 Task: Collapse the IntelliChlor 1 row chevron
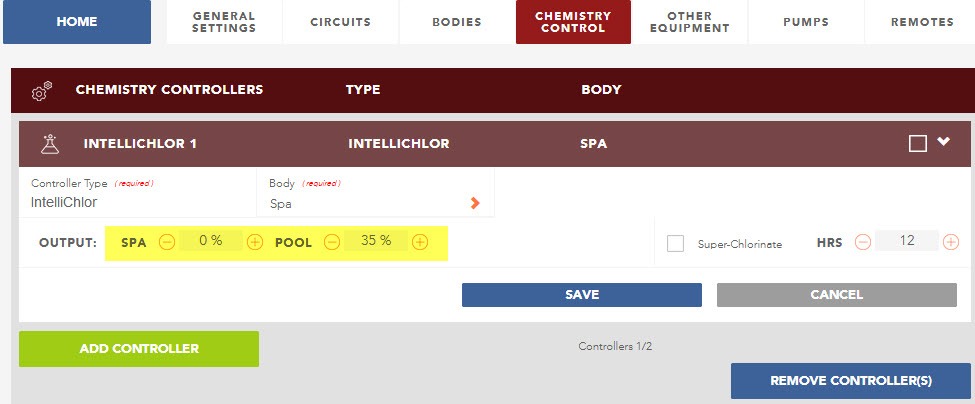pos(944,142)
